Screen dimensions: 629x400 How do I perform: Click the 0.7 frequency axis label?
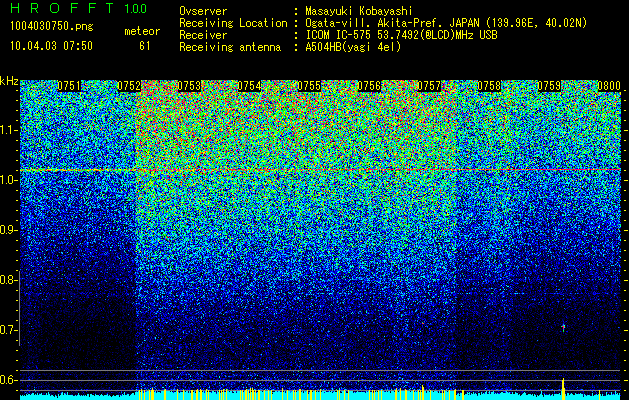[x=8, y=330]
